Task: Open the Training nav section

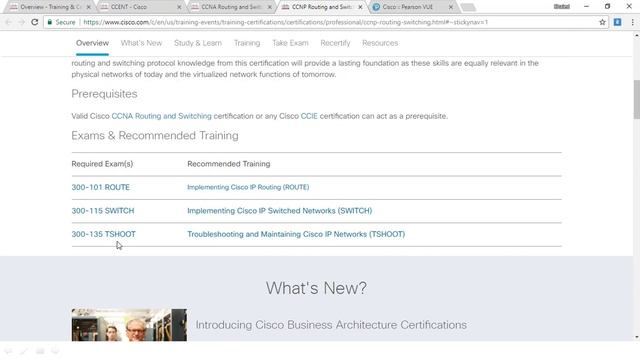Action: pos(247,43)
